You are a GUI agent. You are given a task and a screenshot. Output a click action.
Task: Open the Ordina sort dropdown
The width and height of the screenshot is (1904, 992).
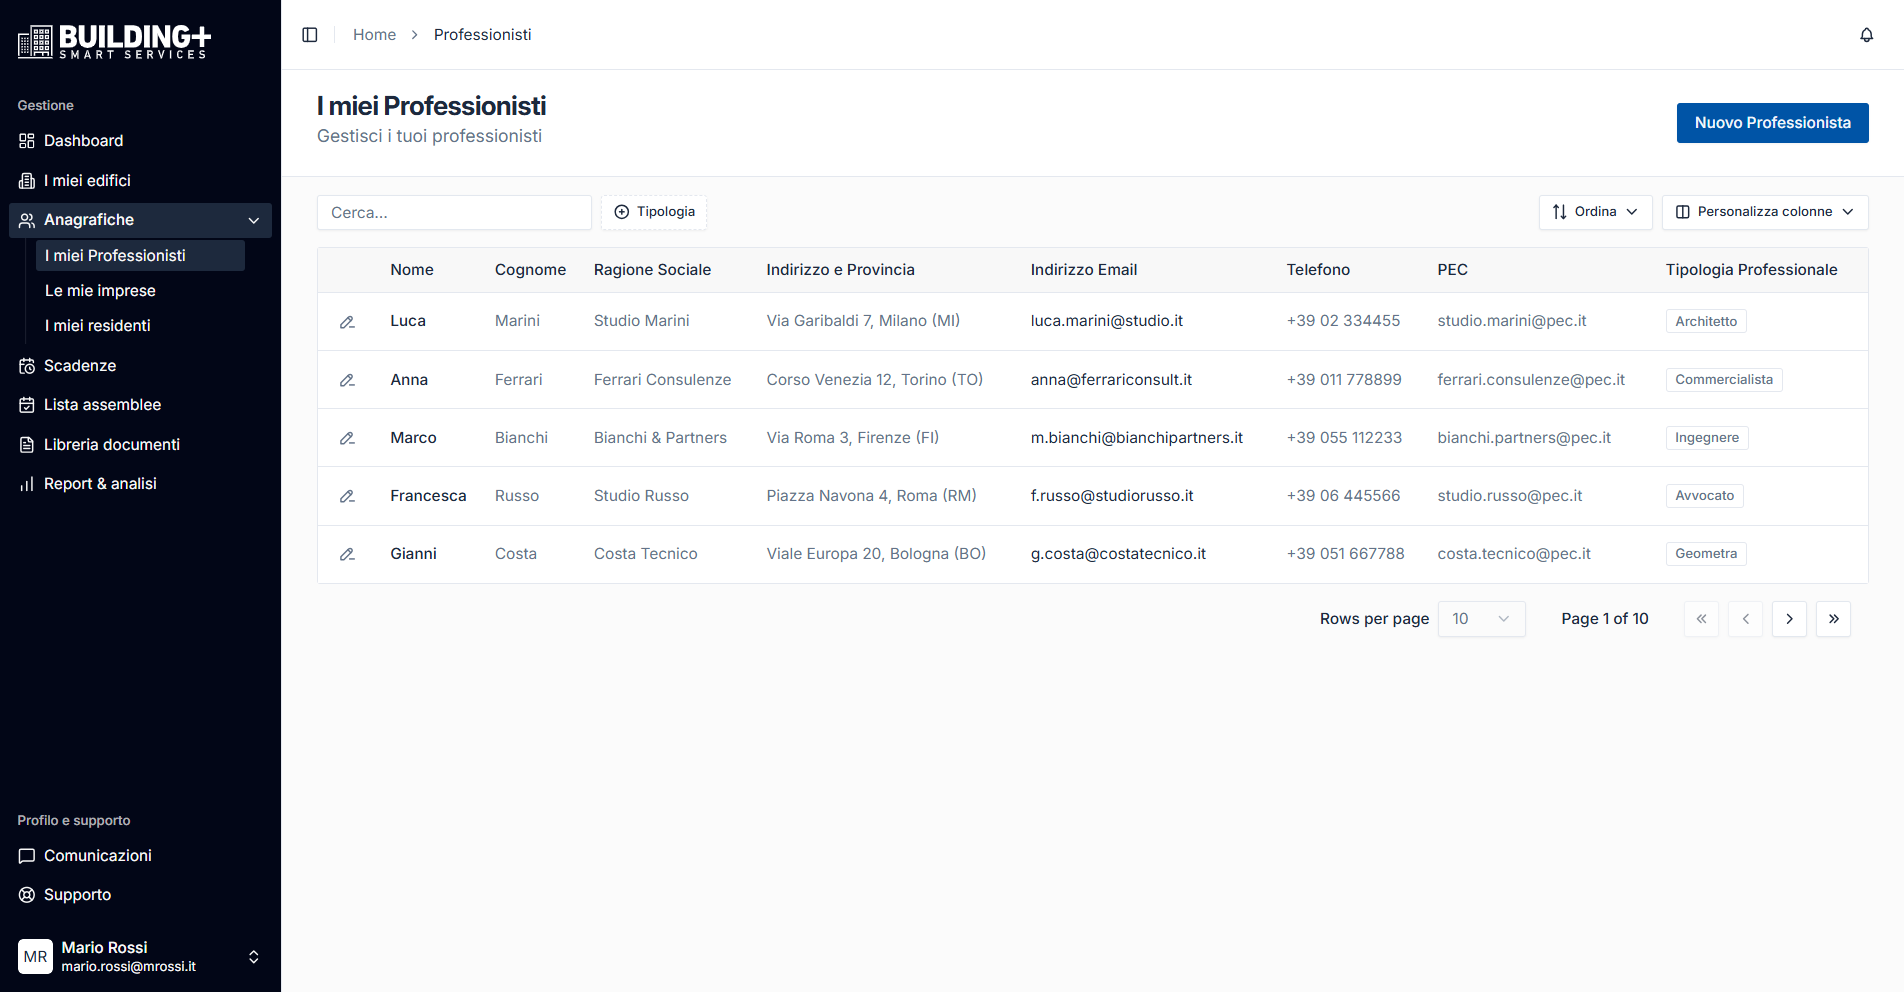[1595, 212]
